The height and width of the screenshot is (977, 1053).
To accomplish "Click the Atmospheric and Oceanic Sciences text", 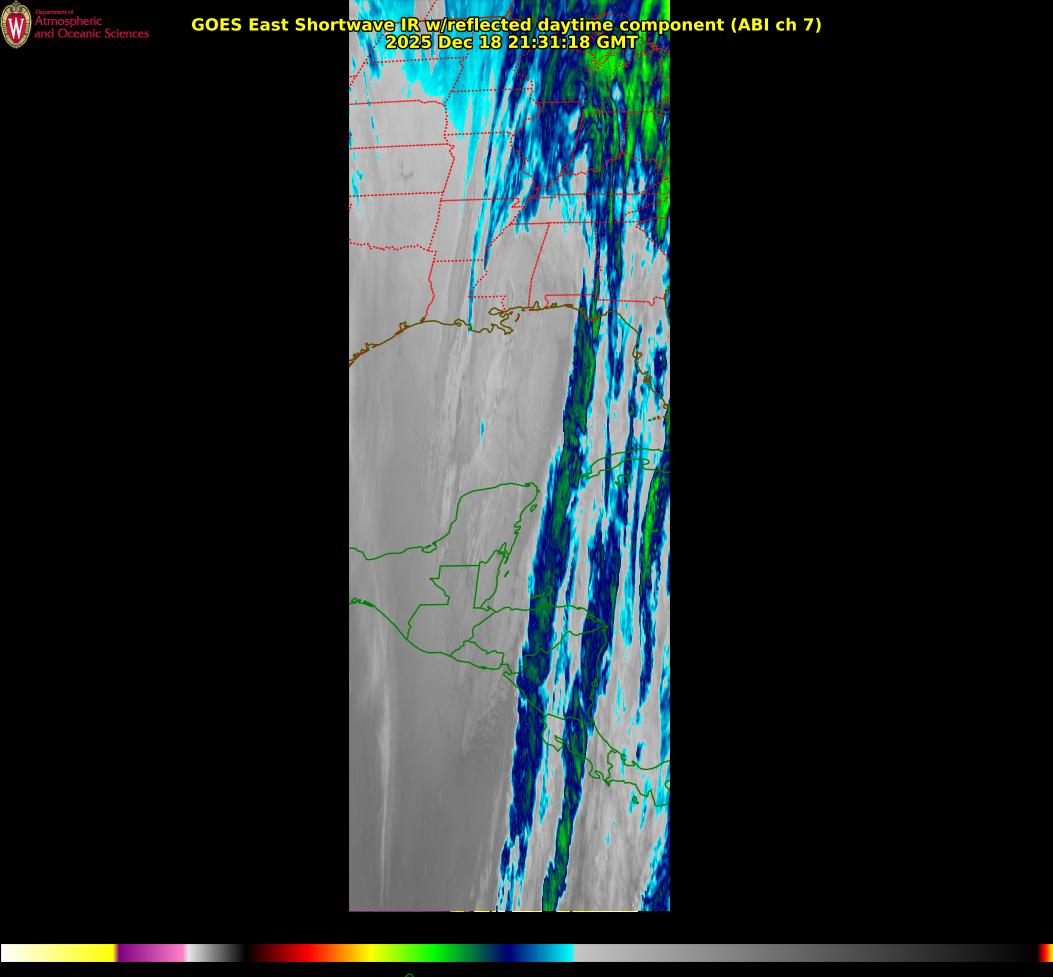I will pos(91,27).
